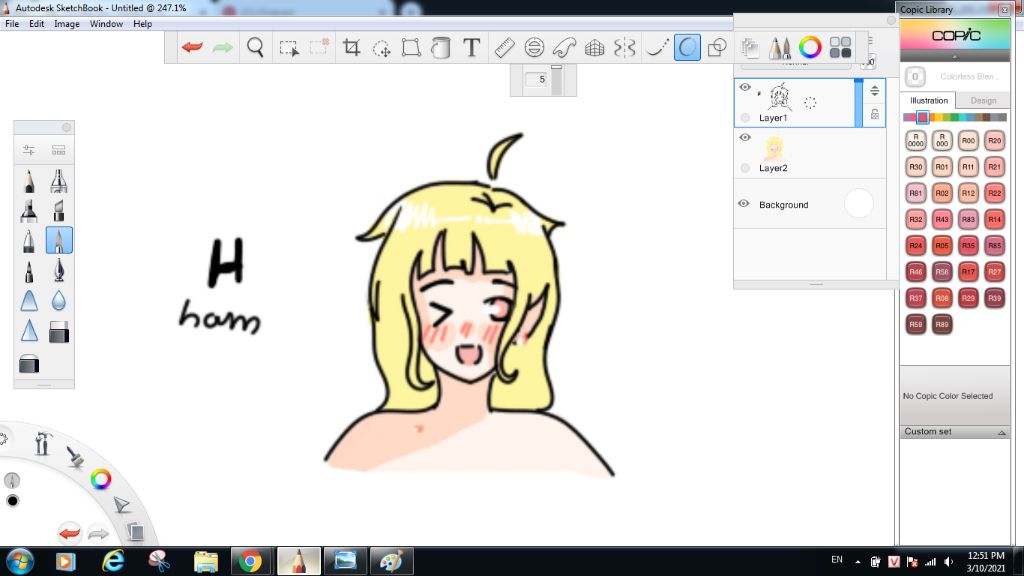Hide the Background layer with its eye
The image size is (1024, 576).
pos(743,203)
